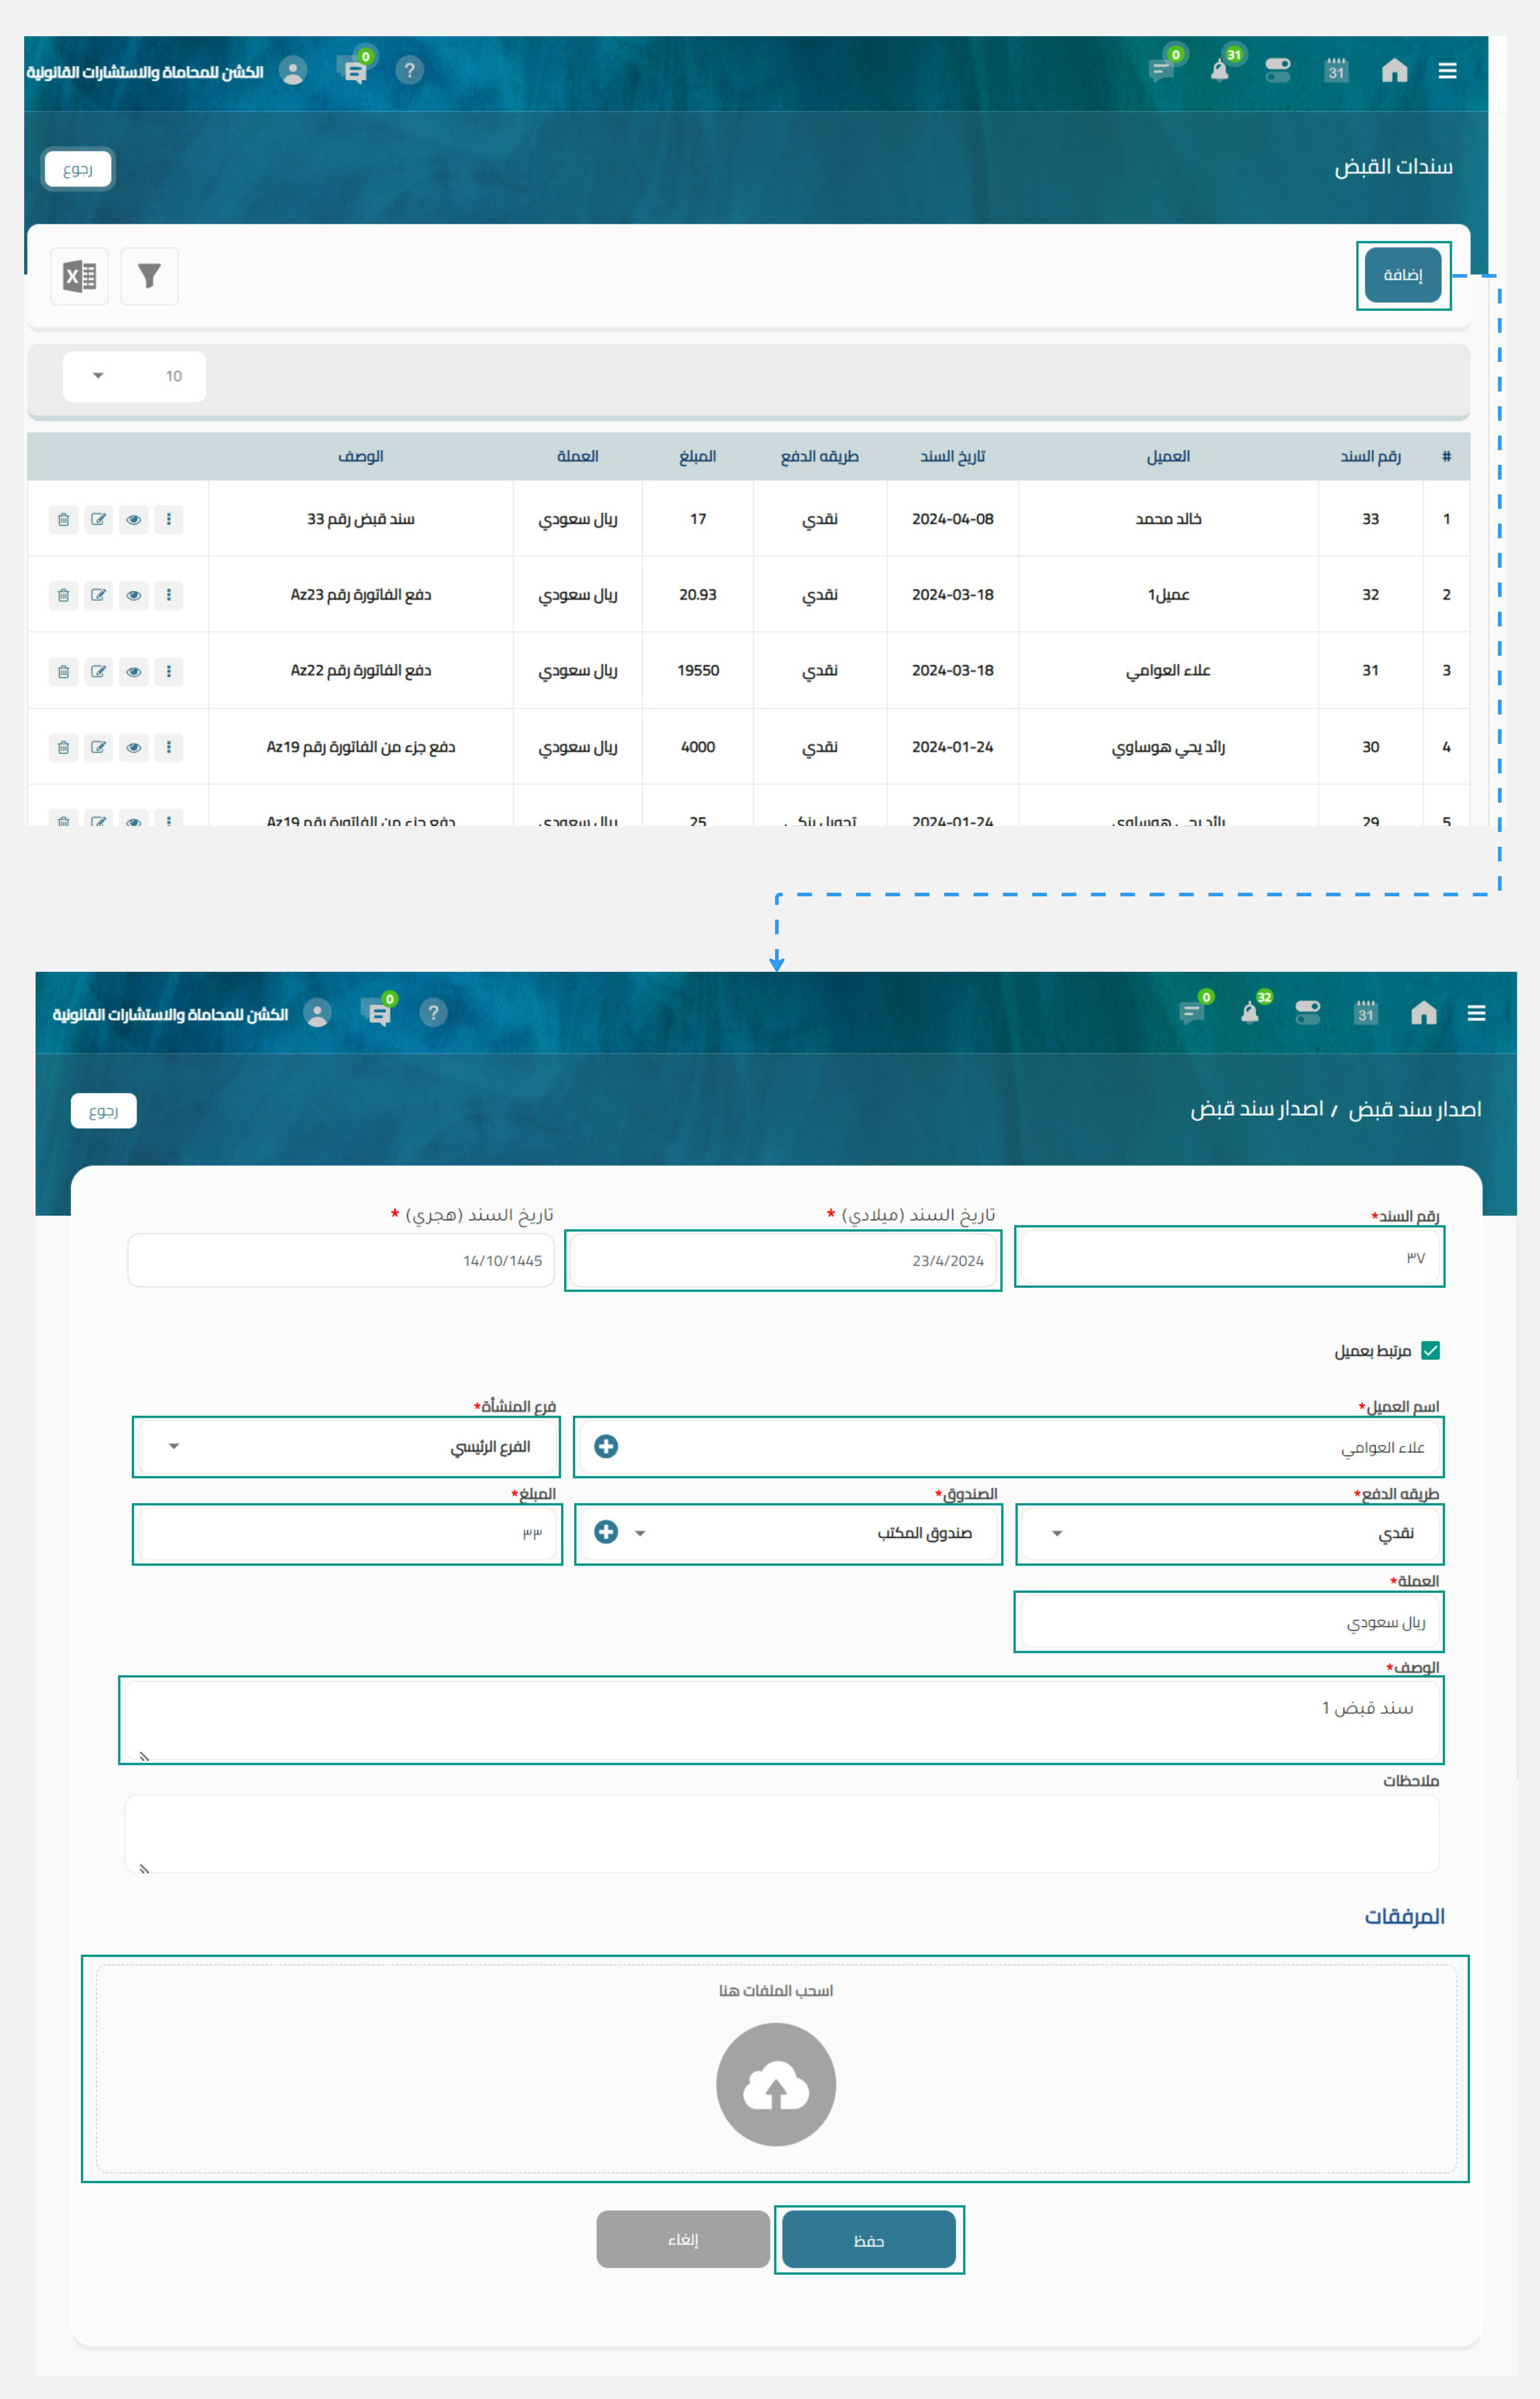Image resolution: width=1540 pixels, height=2399 pixels.
Task: Click the cloud upload icon for attachments
Action: tap(776, 2084)
